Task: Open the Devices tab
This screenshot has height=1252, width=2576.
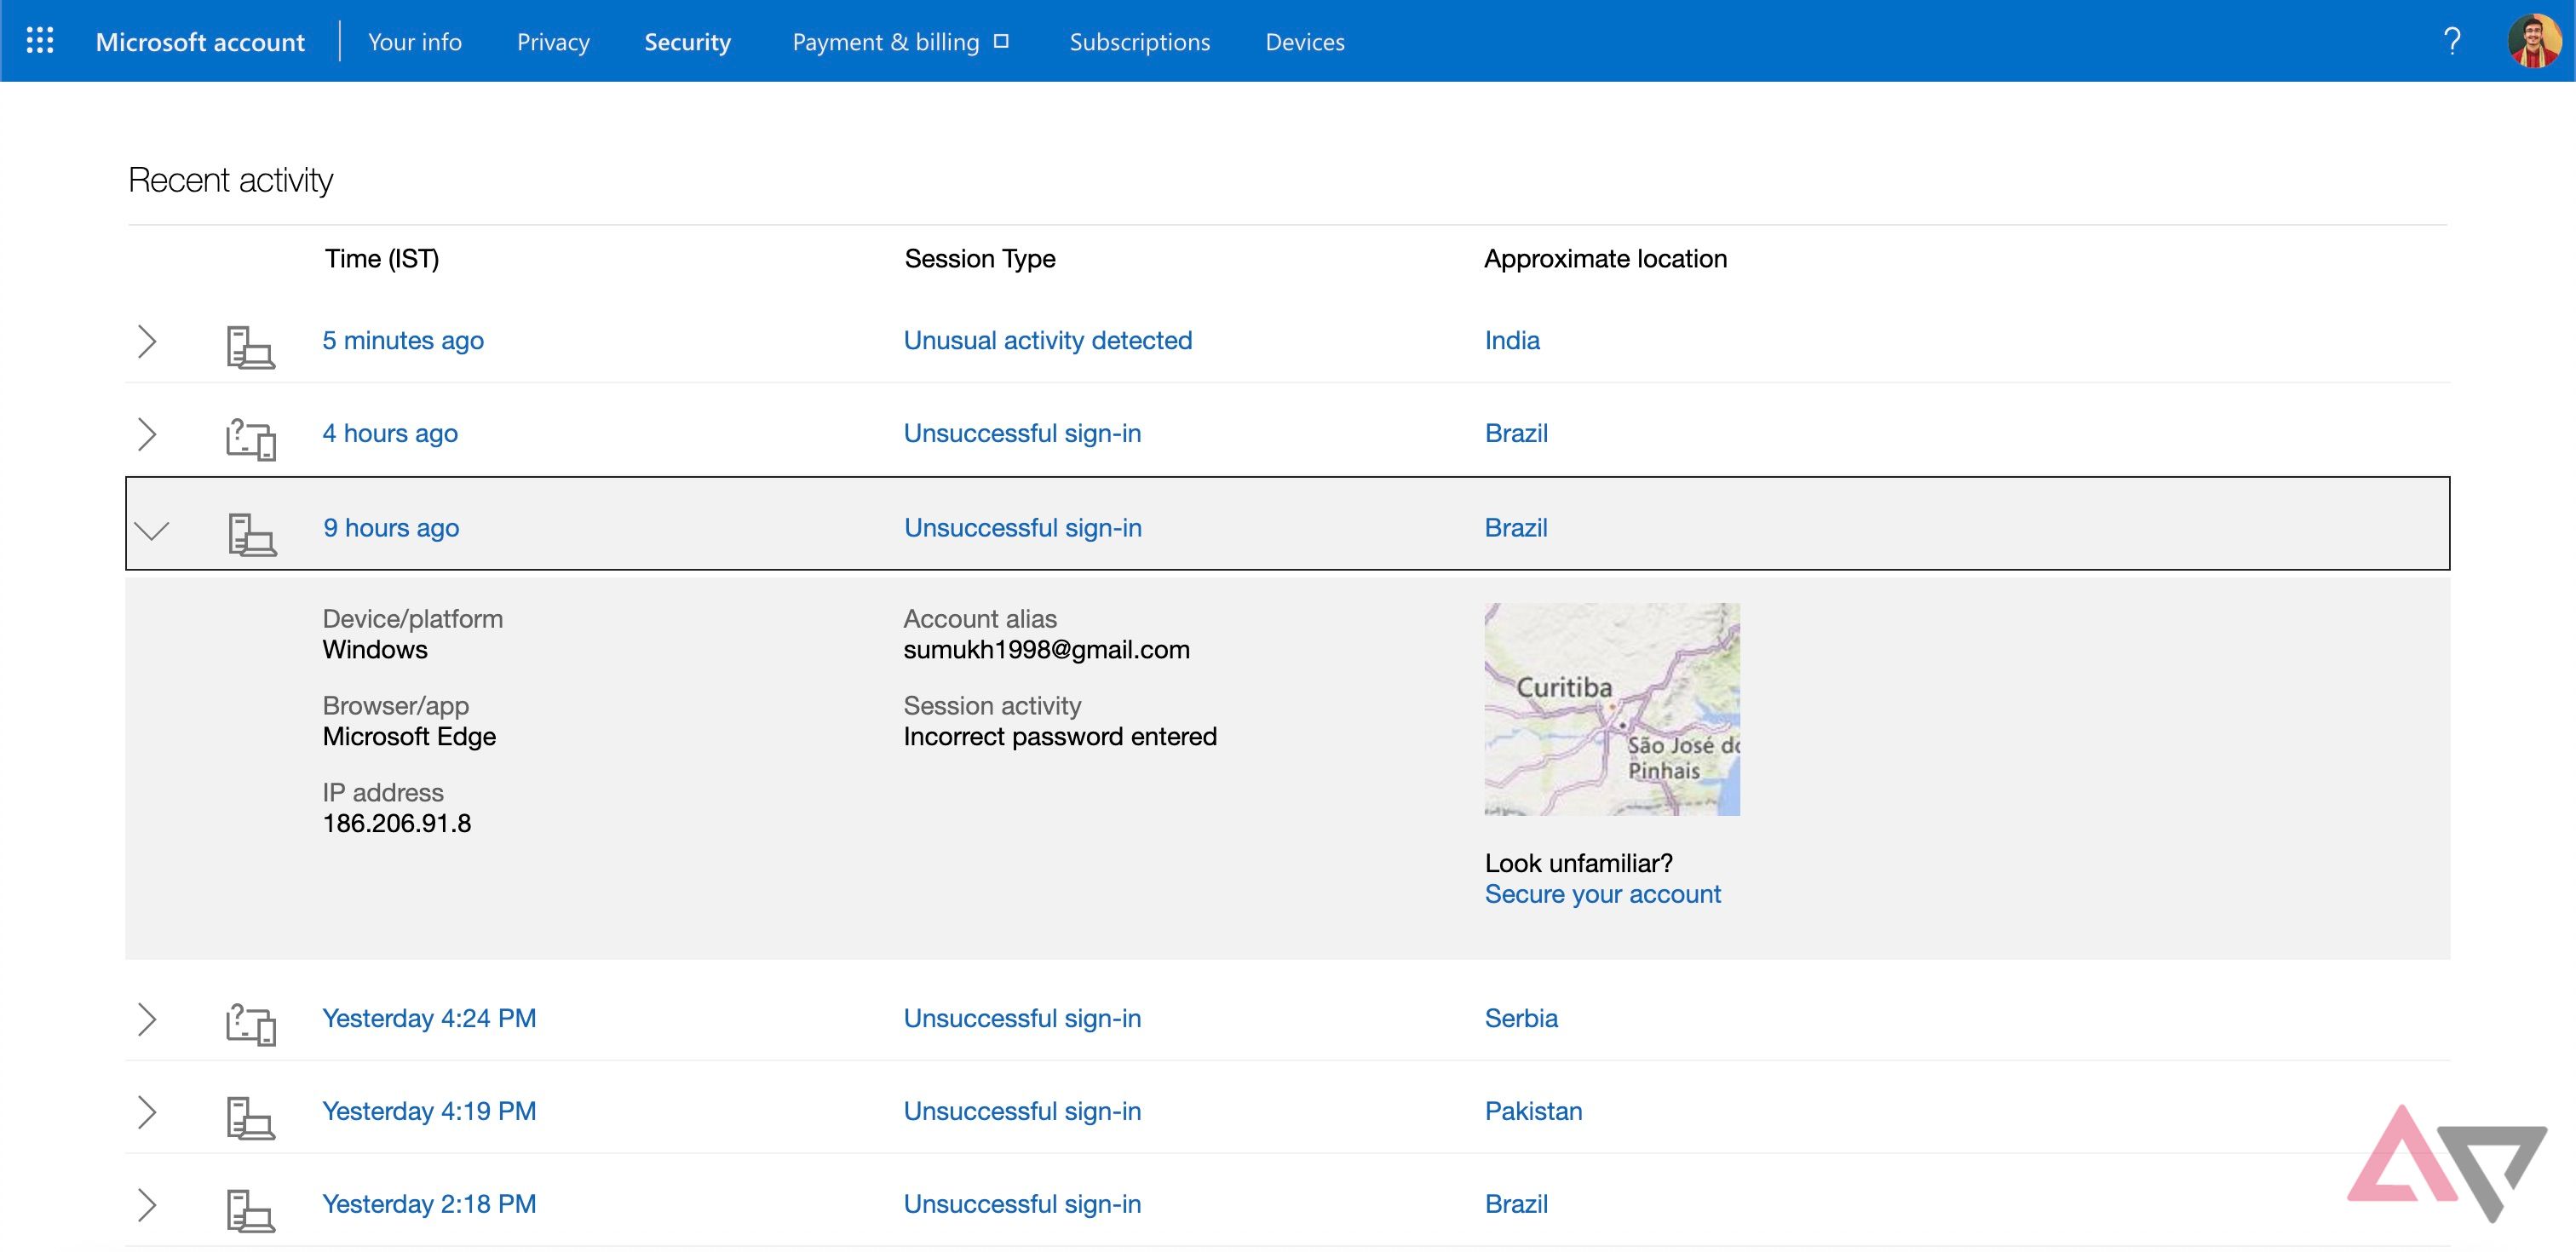Action: (1305, 42)
